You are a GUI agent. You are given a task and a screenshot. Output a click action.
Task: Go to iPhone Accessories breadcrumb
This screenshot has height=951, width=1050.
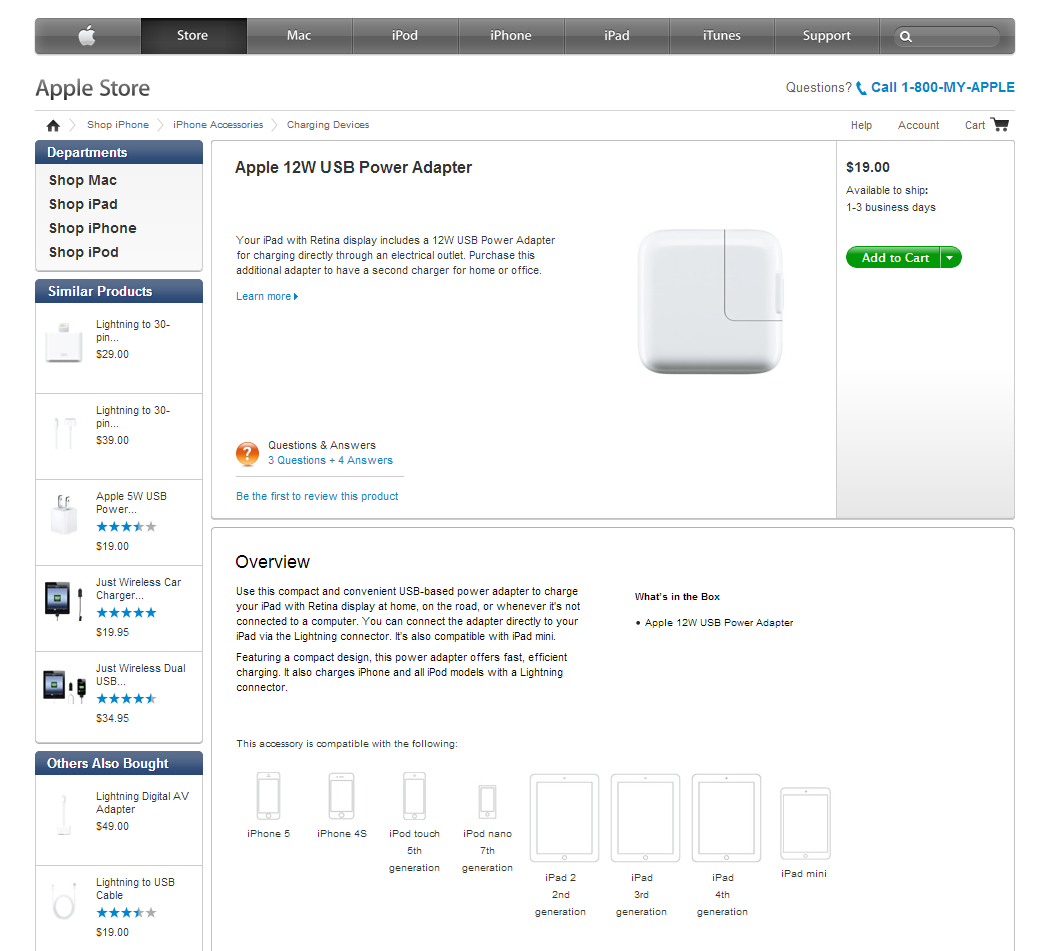coord(218,125)
